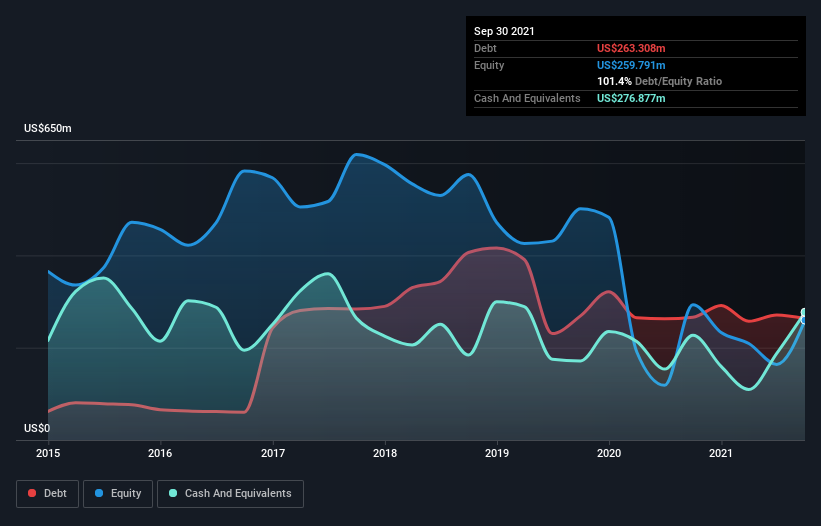
Task: Click the US$650m y-axis label
Action: [x=48, y=128]
